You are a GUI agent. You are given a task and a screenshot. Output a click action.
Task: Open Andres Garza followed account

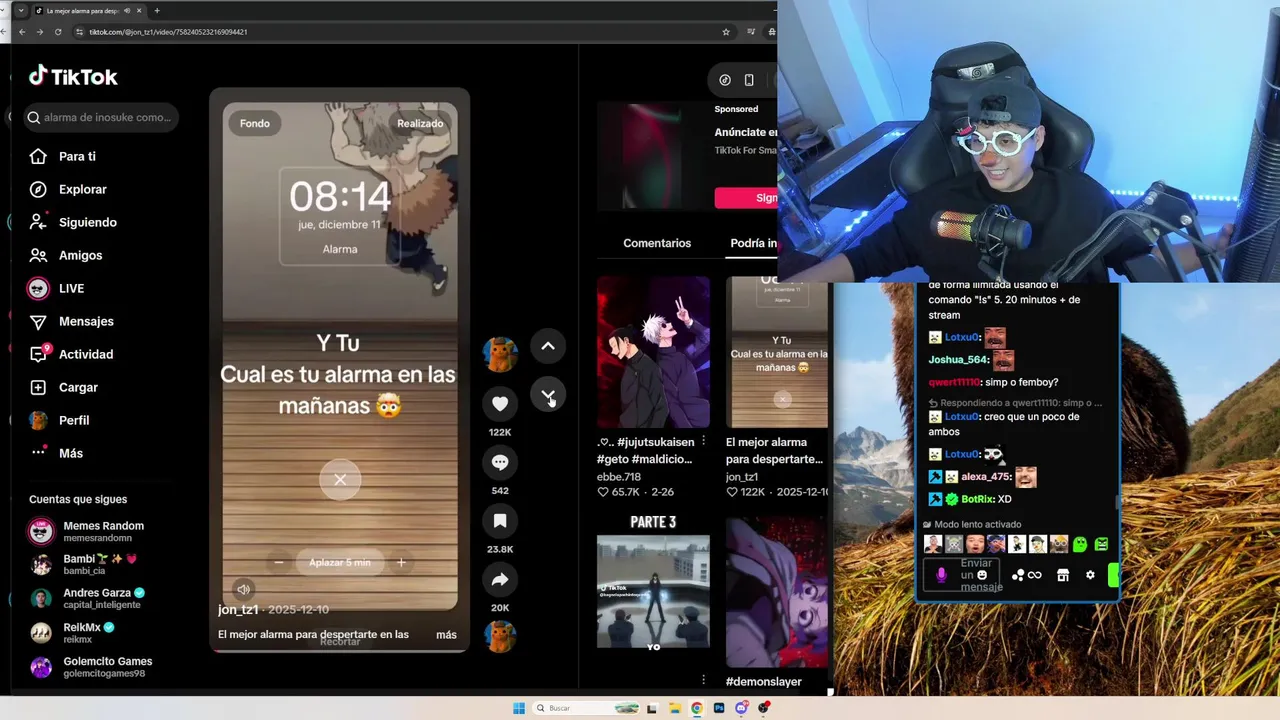coord(104,598)
